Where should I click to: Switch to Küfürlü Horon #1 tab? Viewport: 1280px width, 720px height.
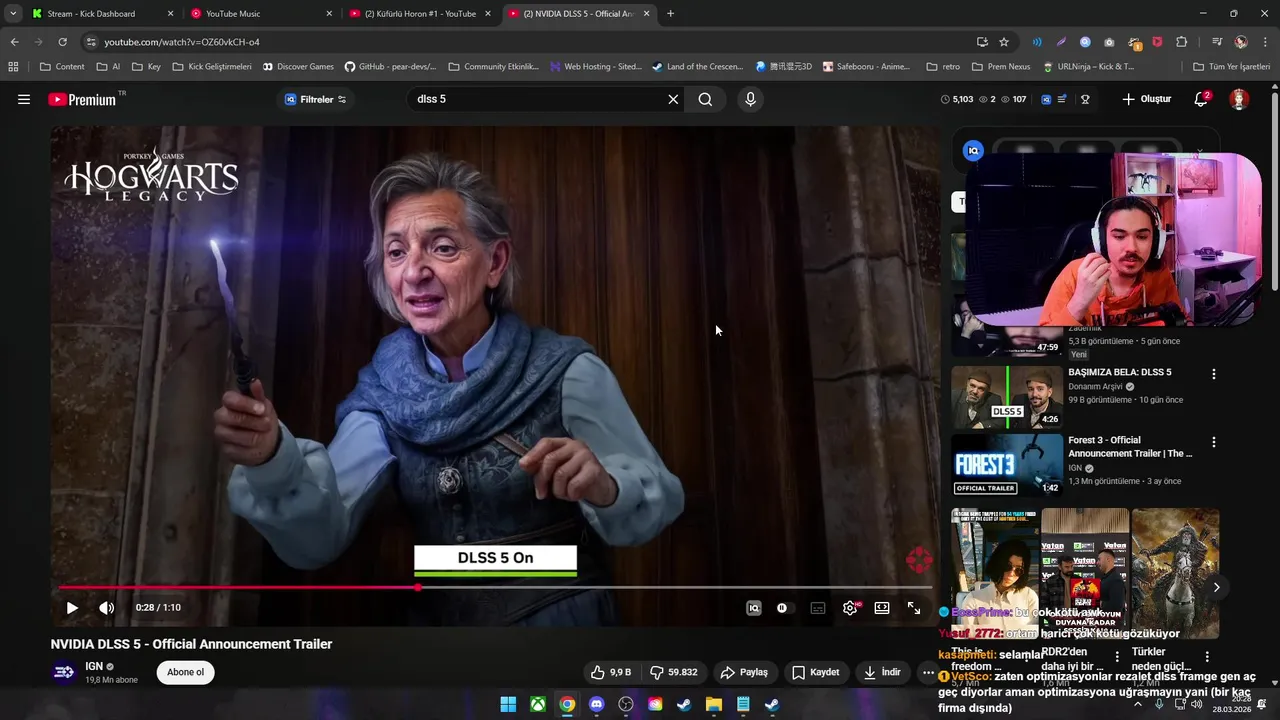tap(420, 14)
